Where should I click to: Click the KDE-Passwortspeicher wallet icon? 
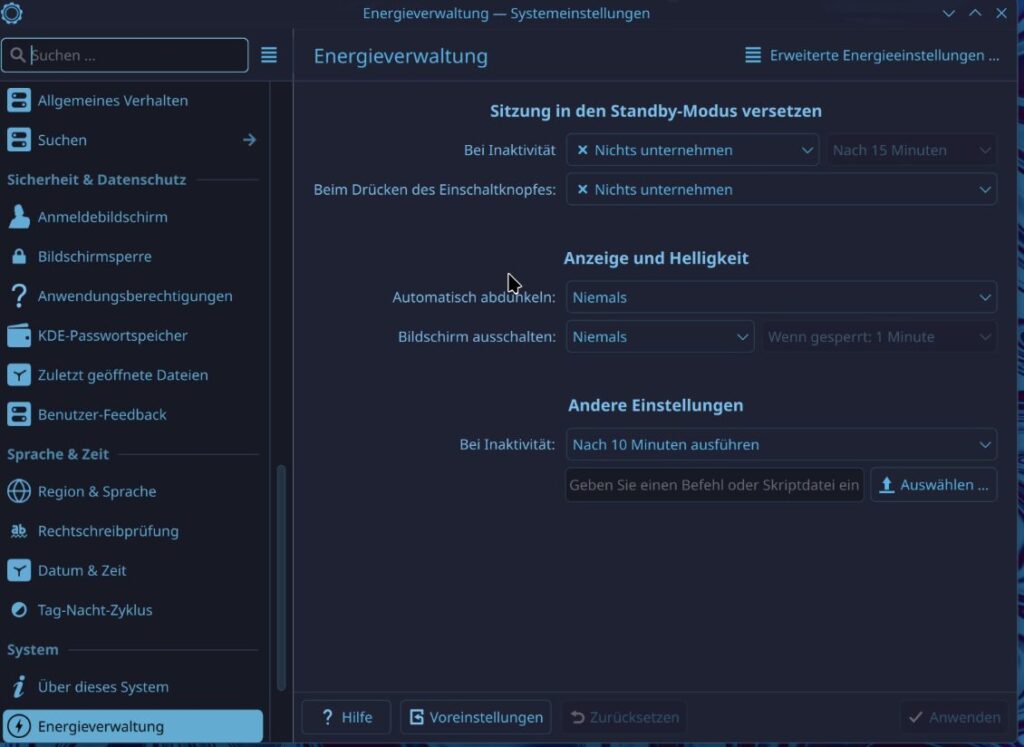pyautogui.click(x=19, y=336)
